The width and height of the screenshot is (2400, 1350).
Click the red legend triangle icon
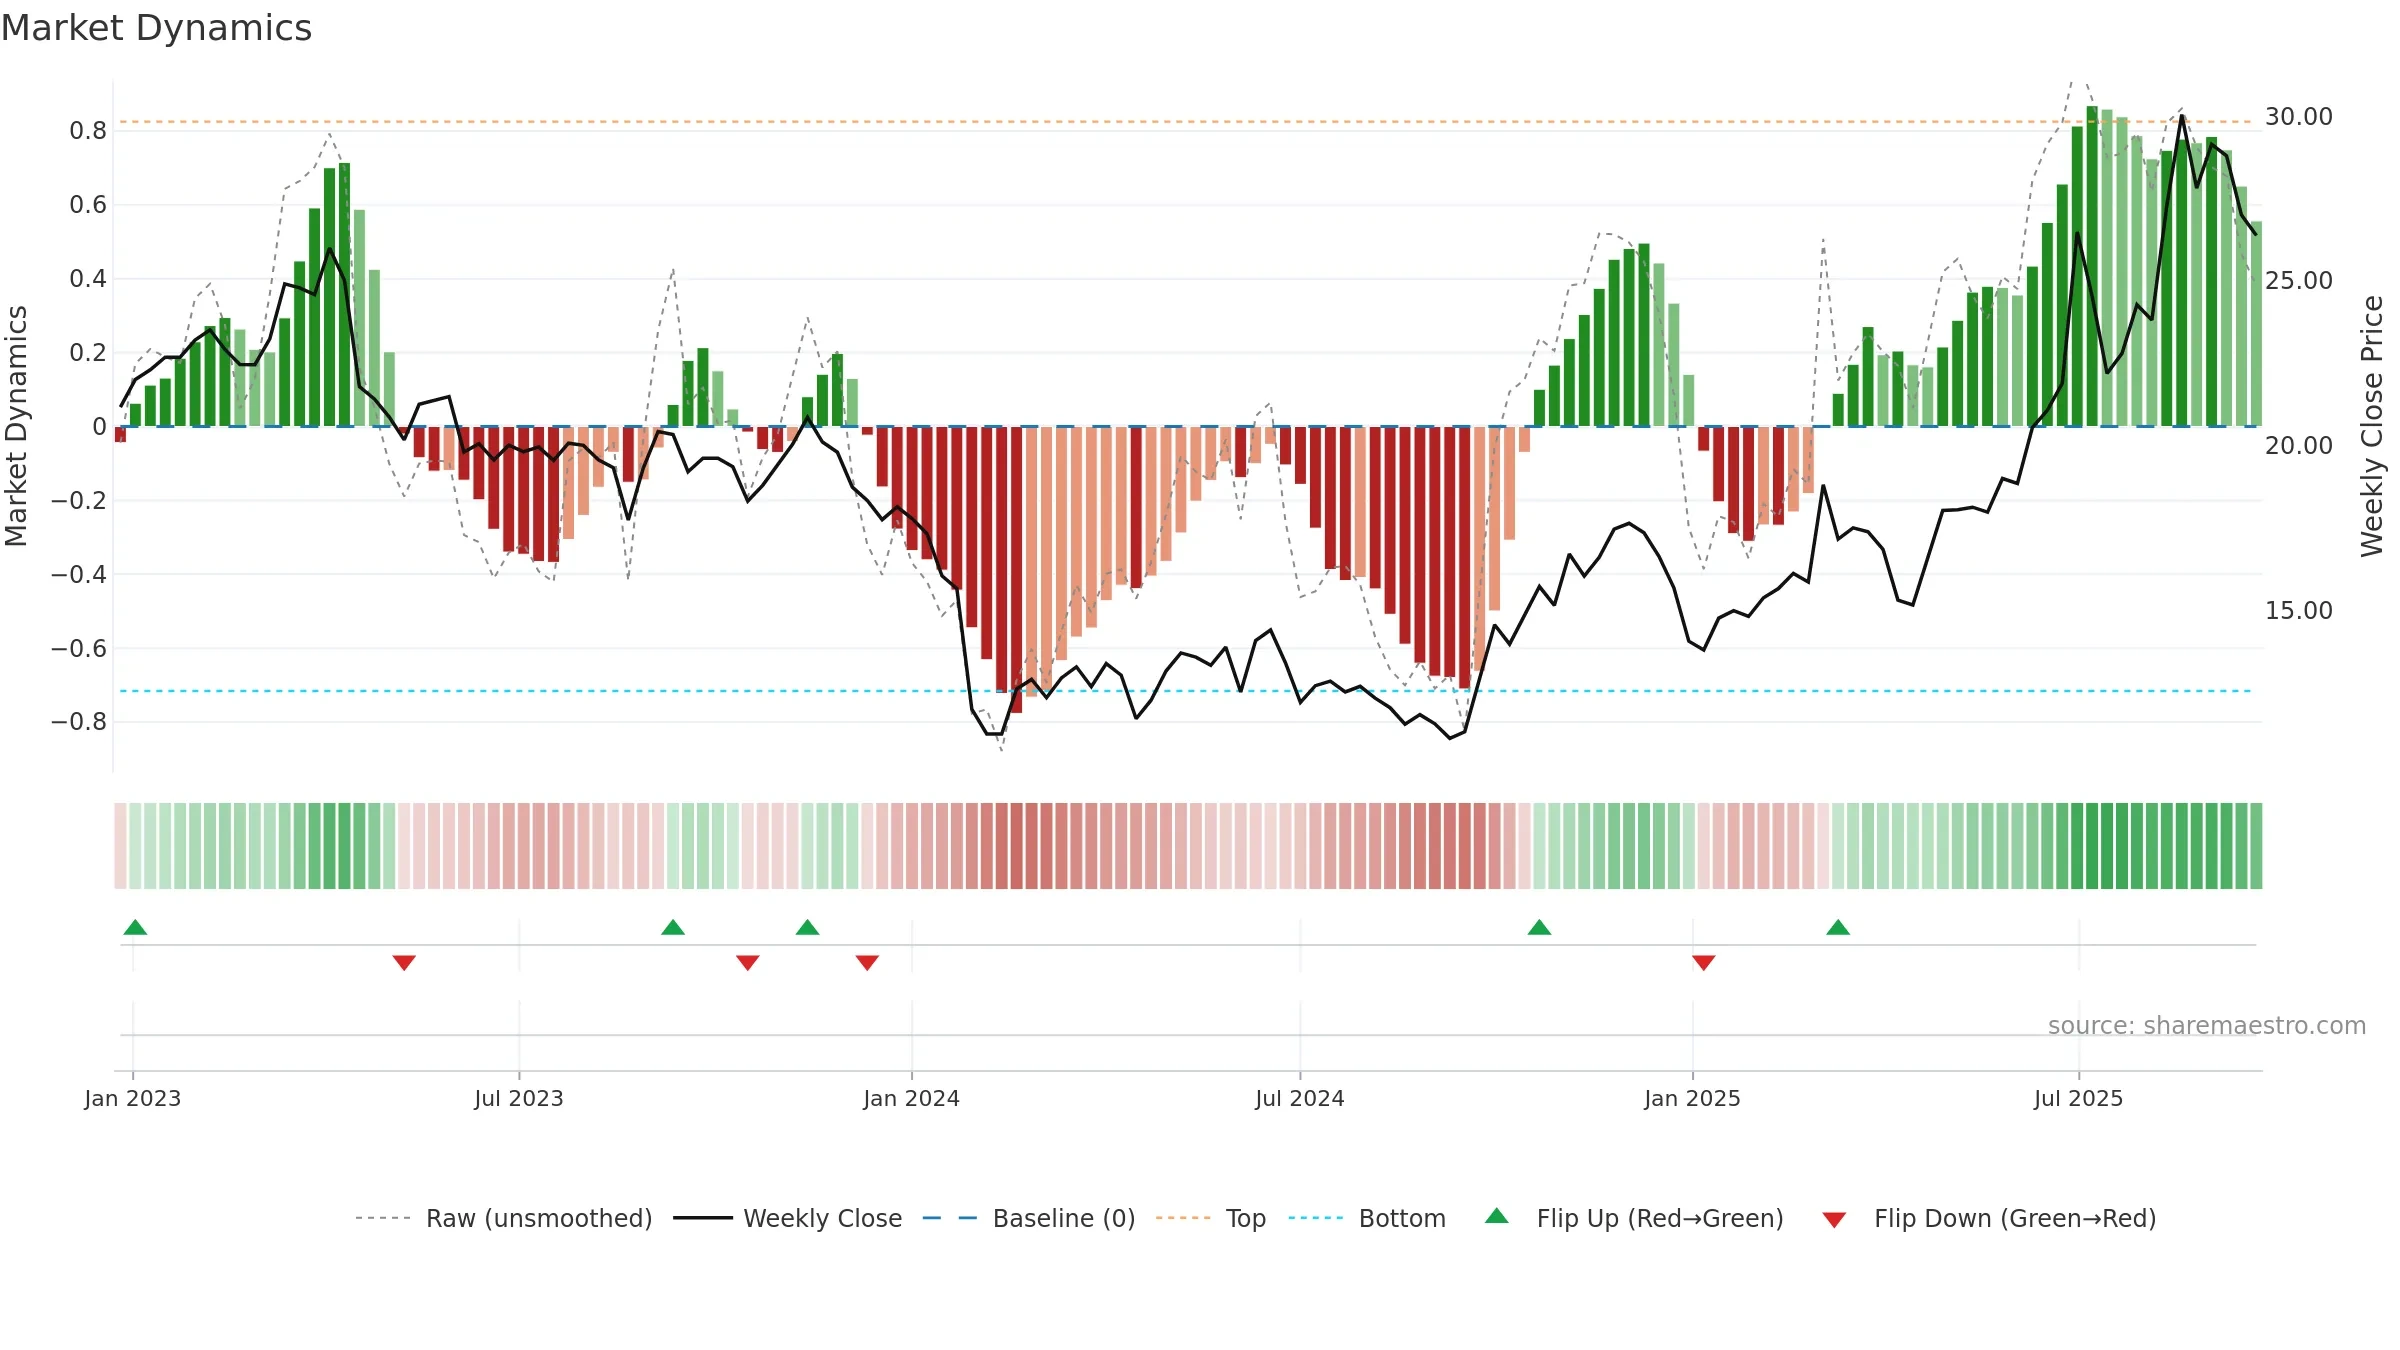[x=1834, y=1220]
